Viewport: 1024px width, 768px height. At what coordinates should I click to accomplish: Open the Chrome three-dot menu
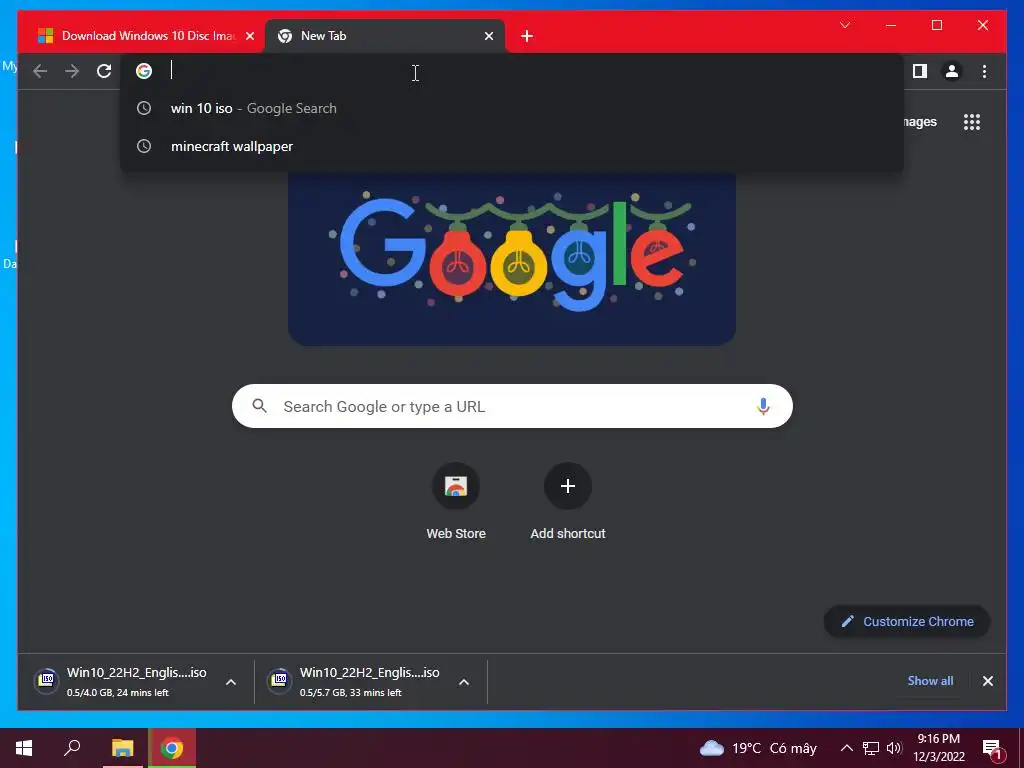984,71
